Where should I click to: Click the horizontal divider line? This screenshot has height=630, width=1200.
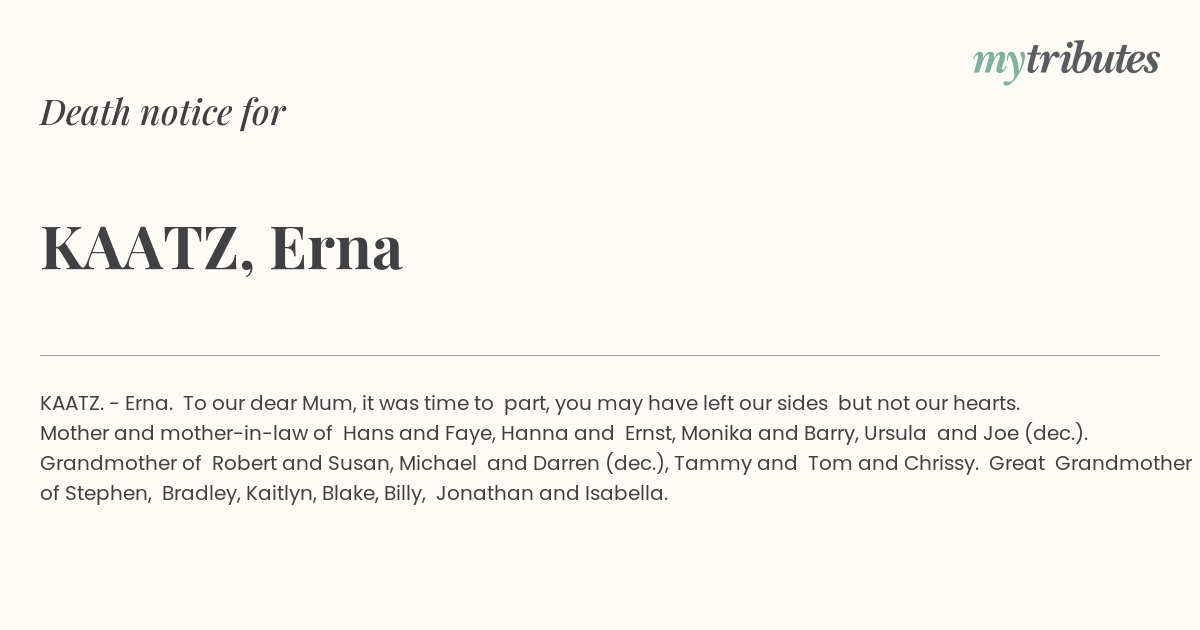click(600, 355)
